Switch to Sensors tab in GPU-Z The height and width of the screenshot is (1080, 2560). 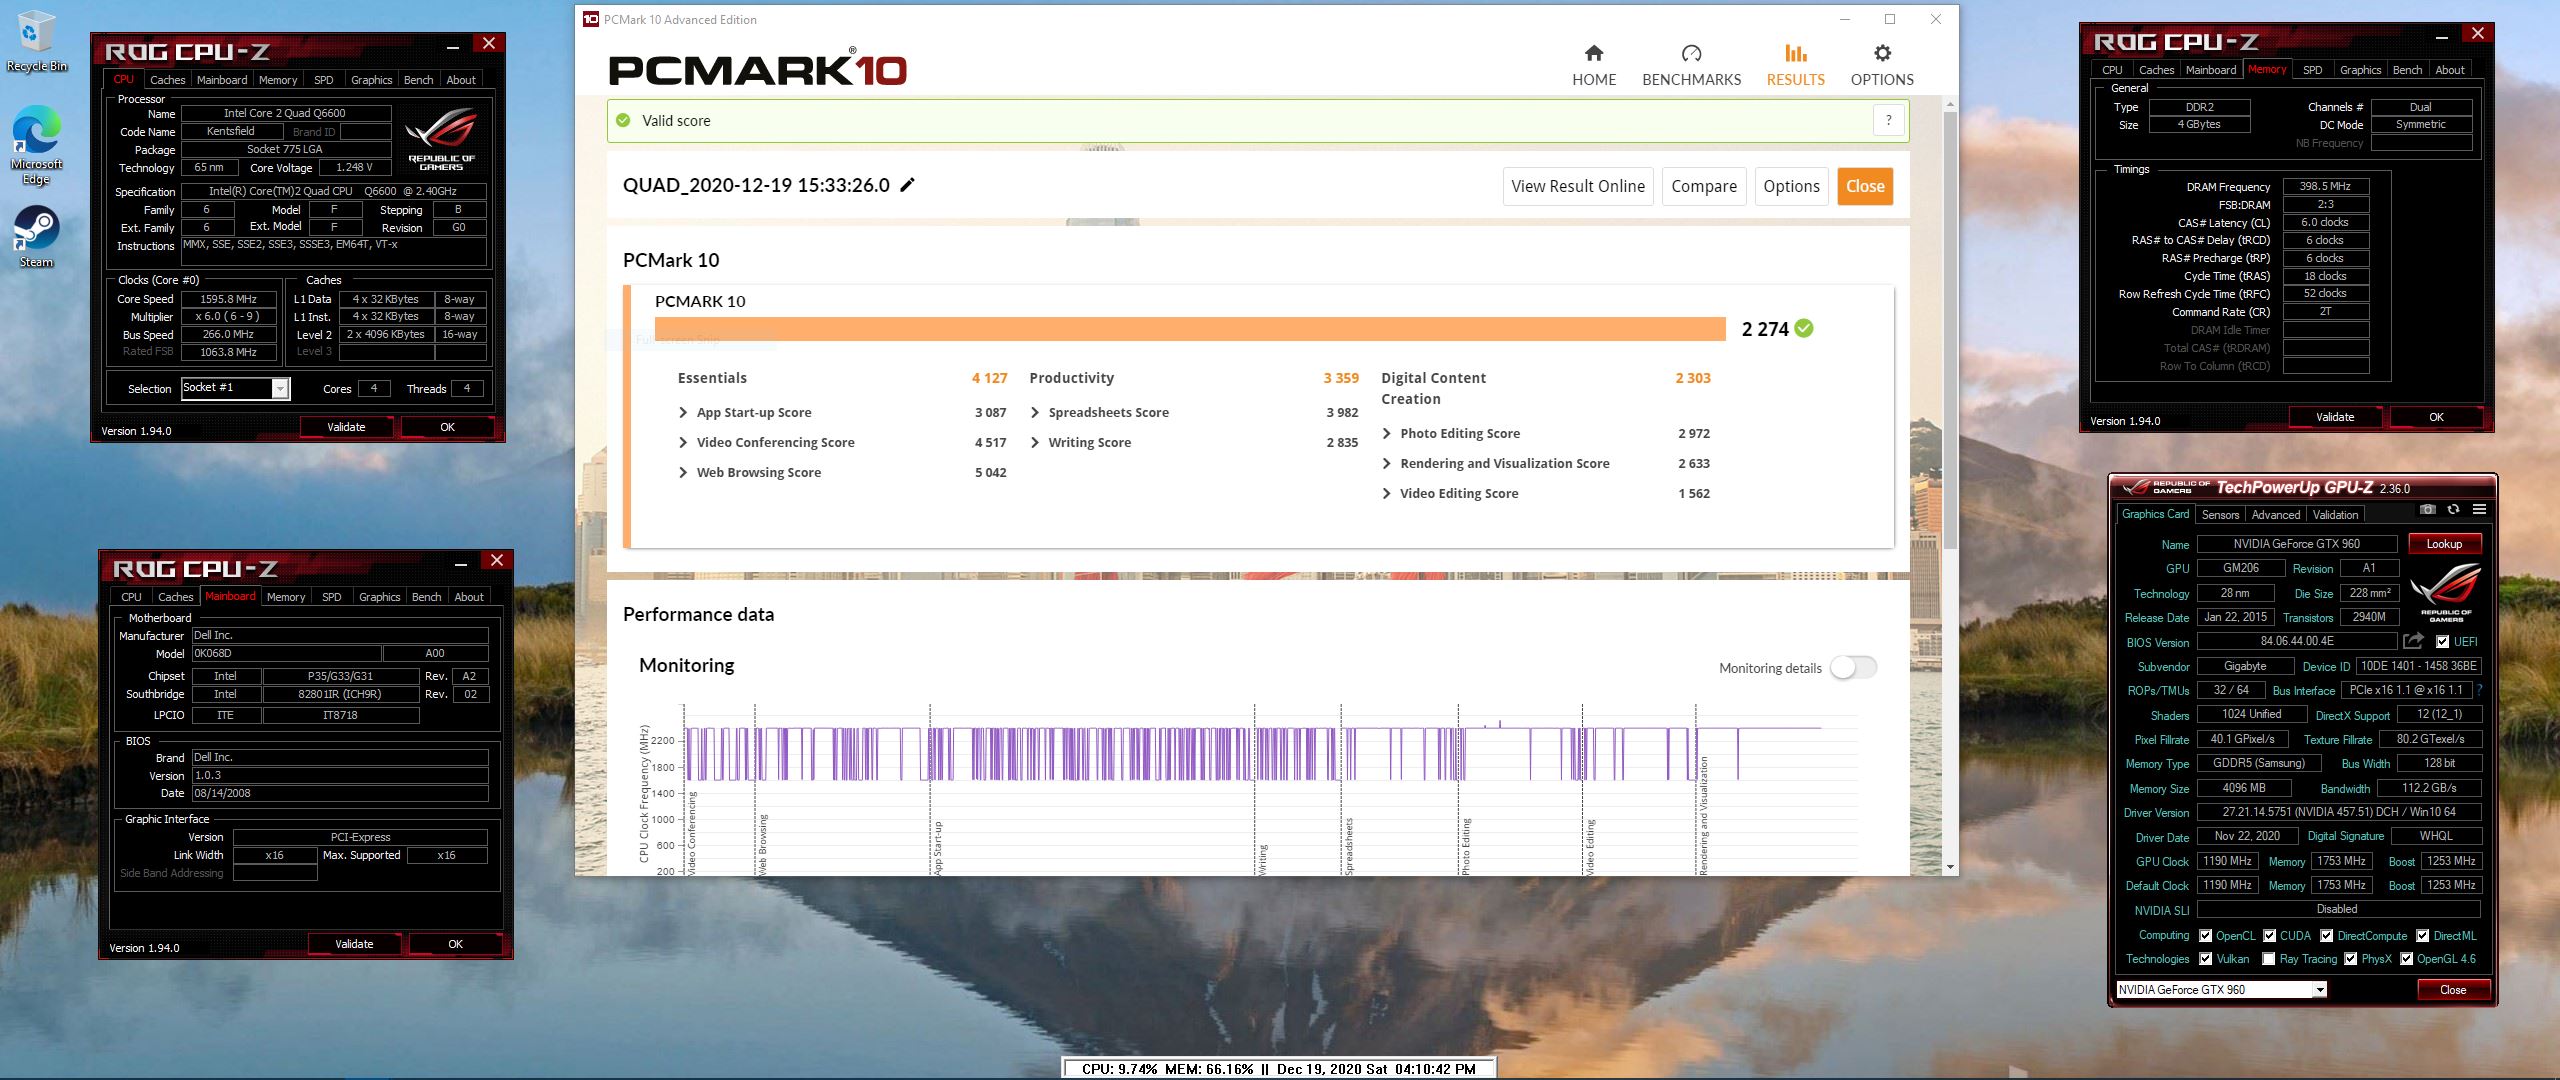(x=2220, y=515)
